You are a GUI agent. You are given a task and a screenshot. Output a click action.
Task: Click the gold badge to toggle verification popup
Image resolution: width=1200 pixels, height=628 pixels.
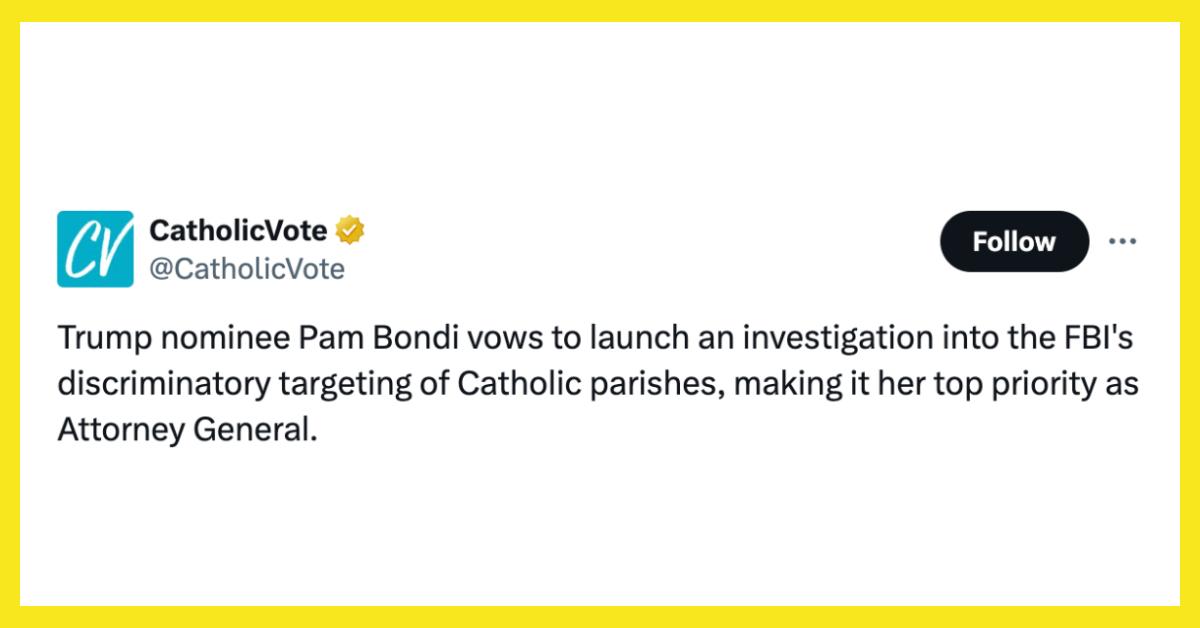[x=347, y=228]
